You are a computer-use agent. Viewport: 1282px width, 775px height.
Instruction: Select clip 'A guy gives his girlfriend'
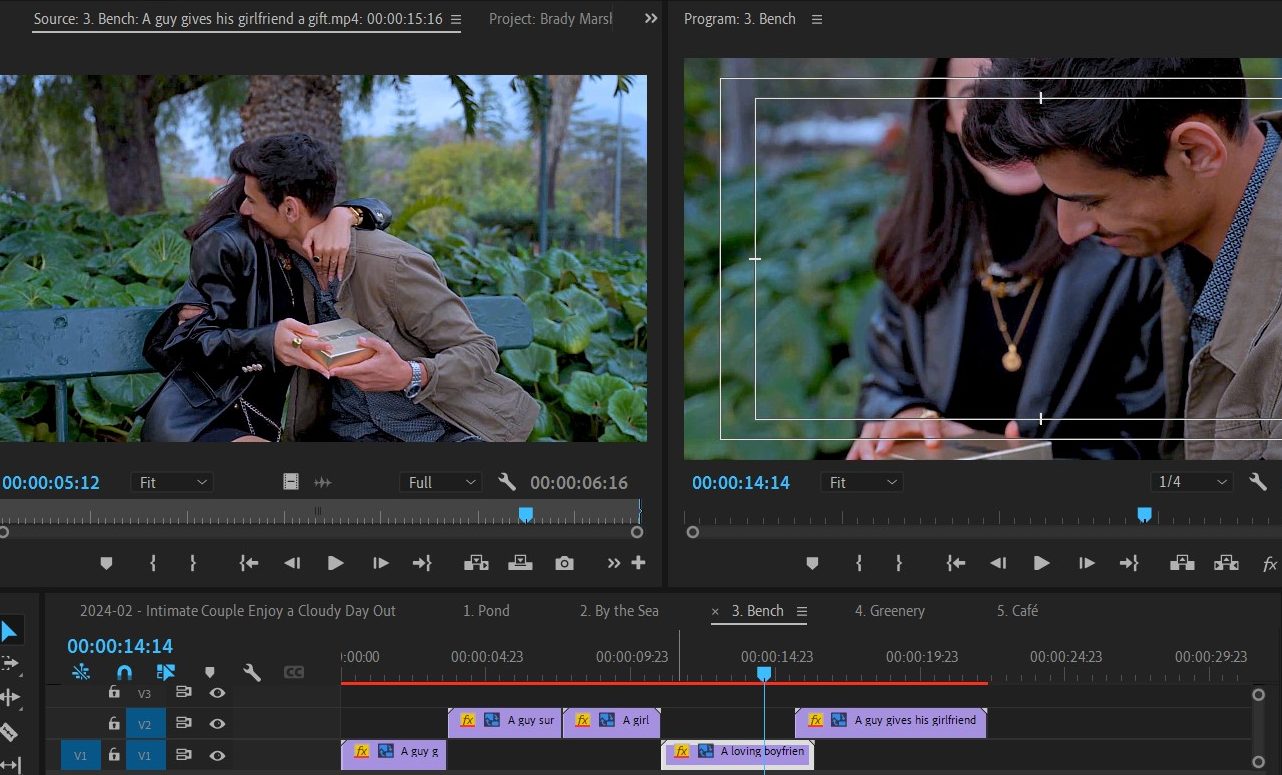(x=891, y=721)
